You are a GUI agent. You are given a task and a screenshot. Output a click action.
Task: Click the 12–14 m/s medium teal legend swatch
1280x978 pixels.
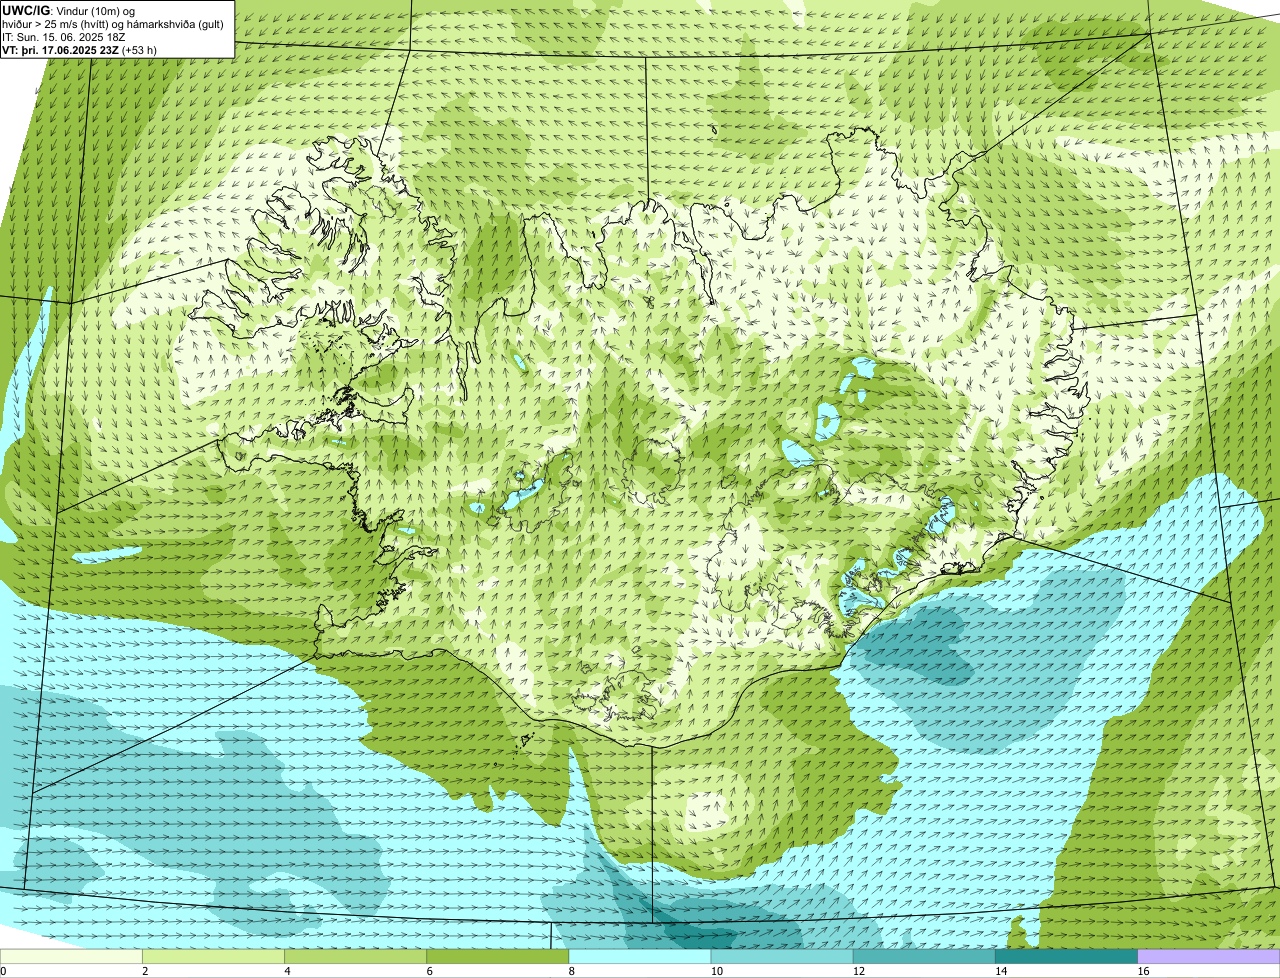click(x=925, y=956)
